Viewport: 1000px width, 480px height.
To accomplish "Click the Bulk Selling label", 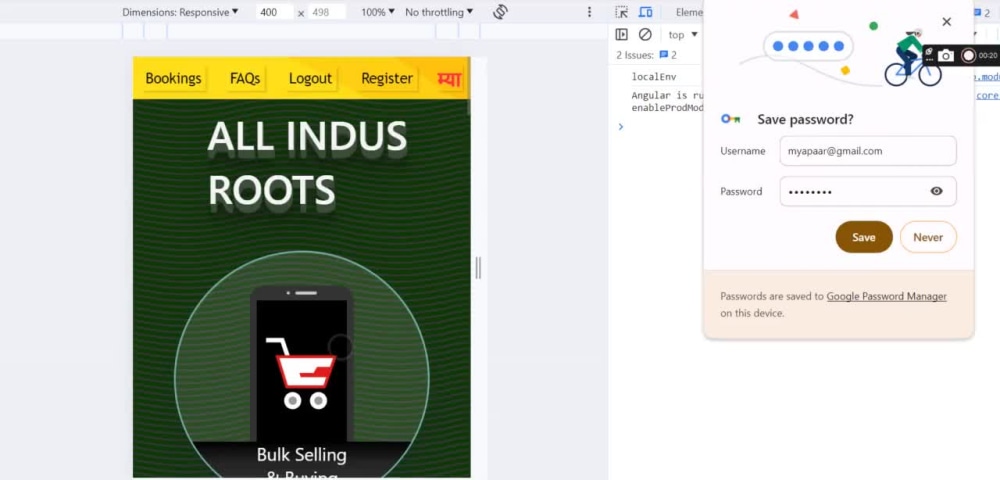I will tap(302, 455).
